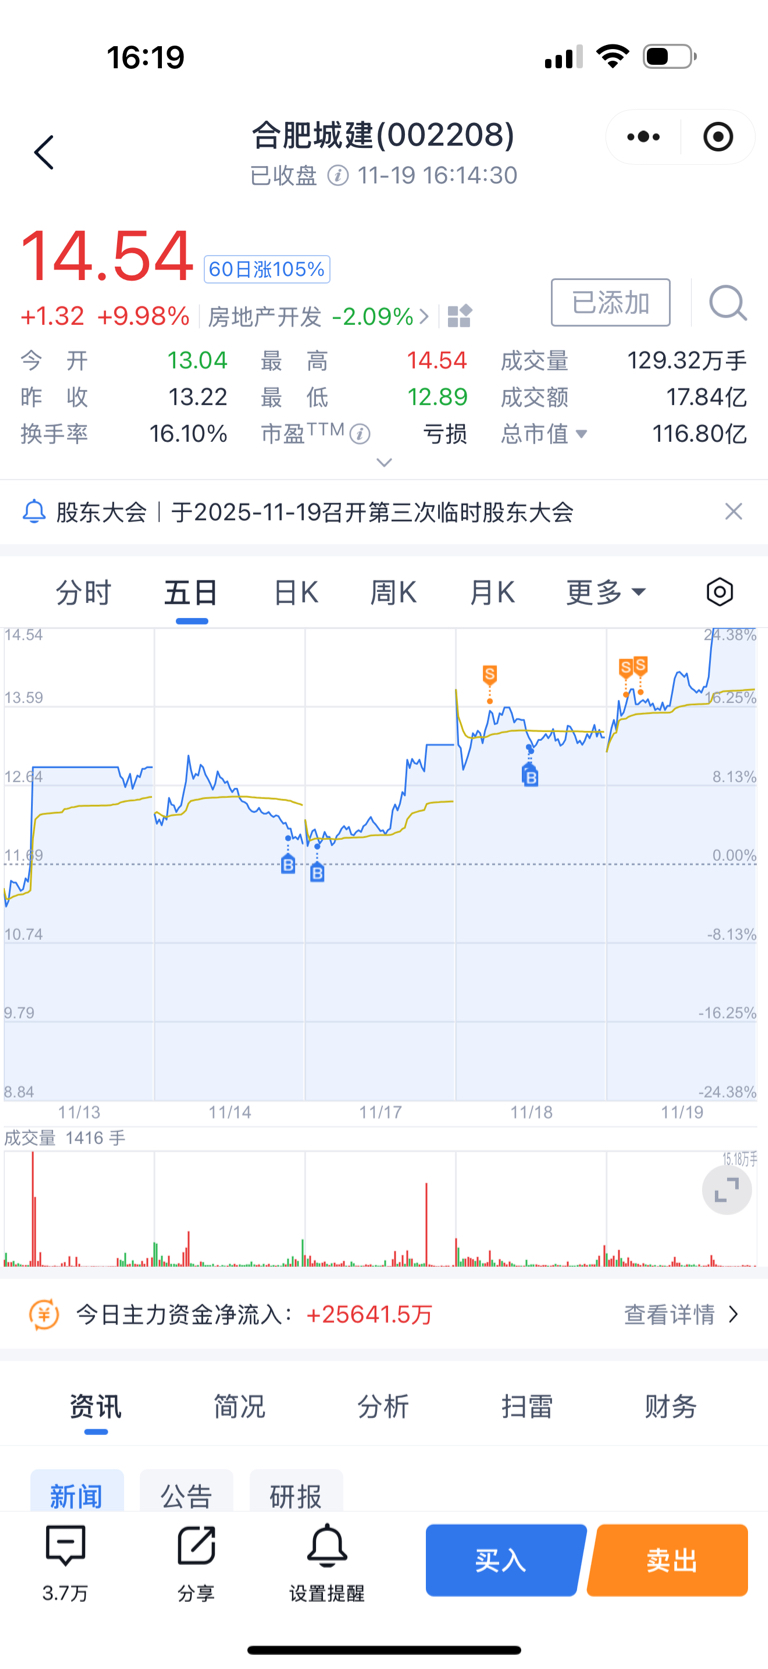This screenshot has width=768, height=1669.
Task: Tap the mini-program close target icon
Action: pyautogui.click(x=718, y=137)
